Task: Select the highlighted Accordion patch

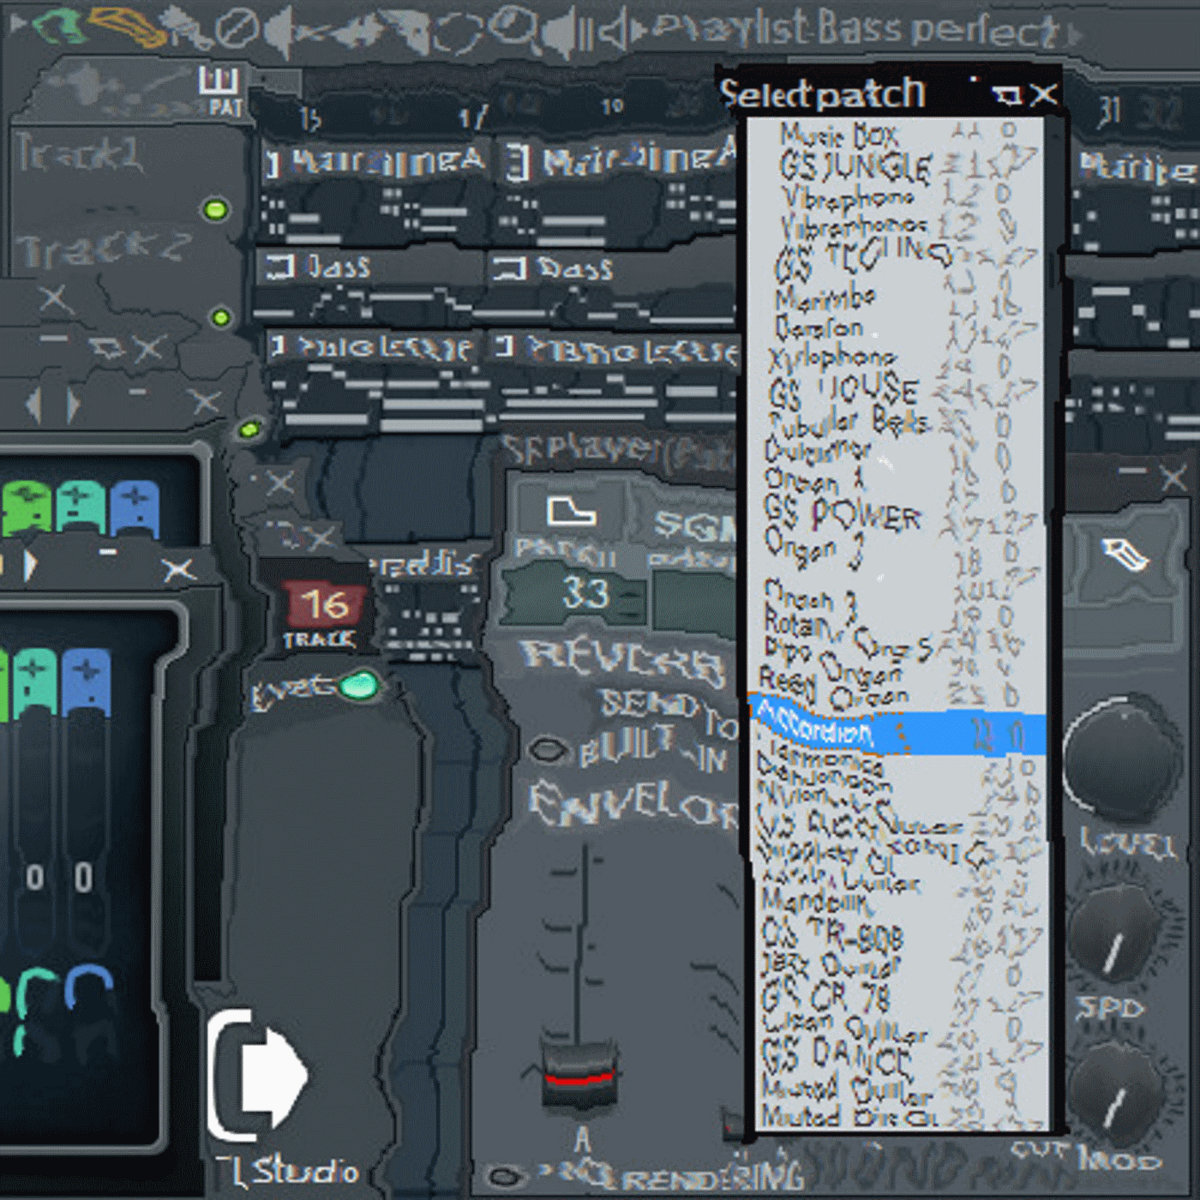Action: (815, 734)
